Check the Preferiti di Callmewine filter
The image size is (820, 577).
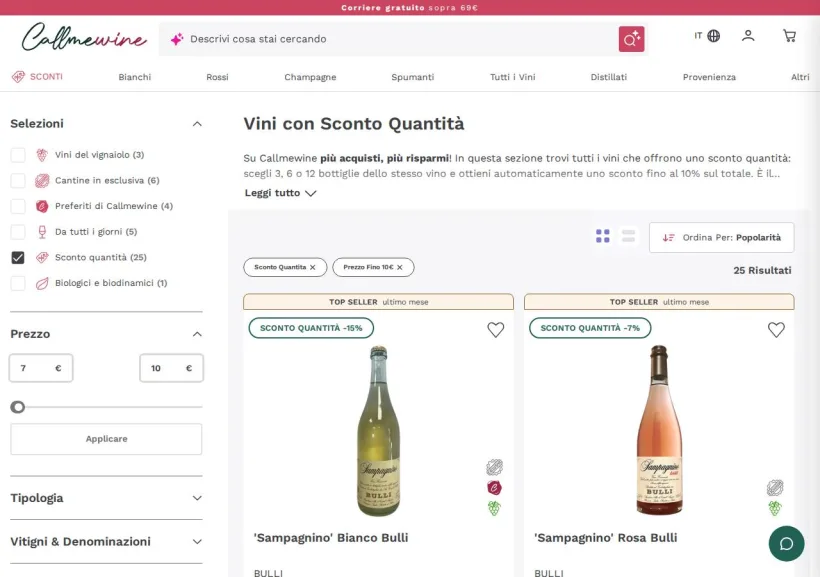pos(18,206)
